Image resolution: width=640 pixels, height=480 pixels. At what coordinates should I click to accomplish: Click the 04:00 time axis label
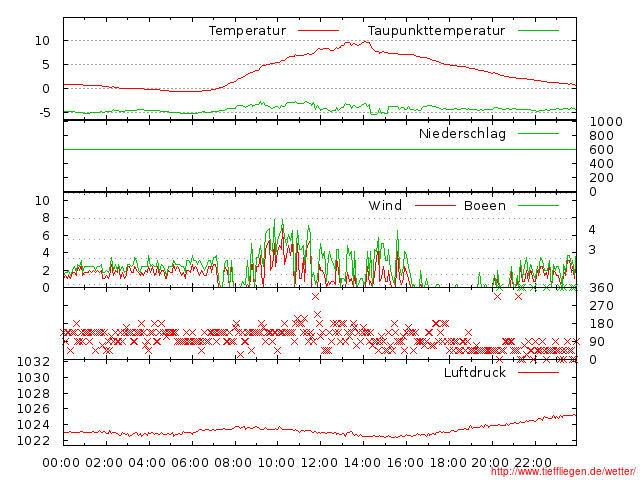(147, 463)
